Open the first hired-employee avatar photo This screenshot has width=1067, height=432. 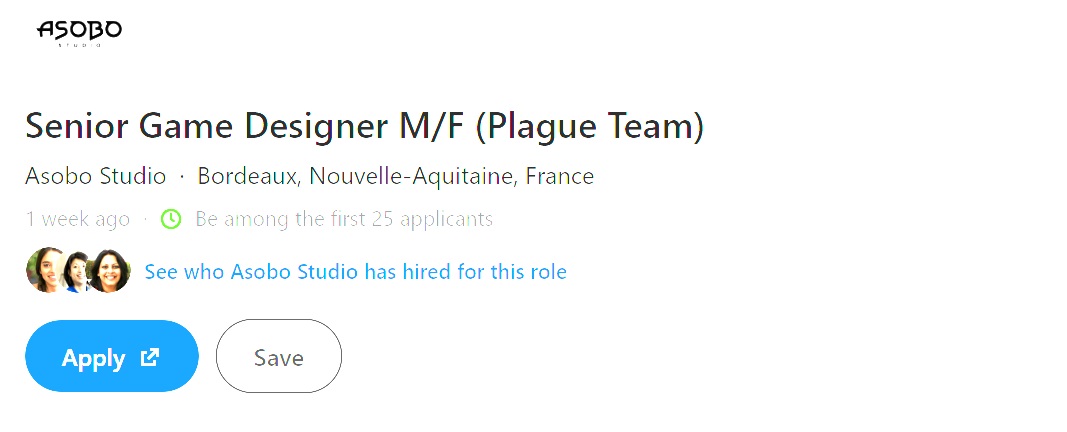coord(43,270)
